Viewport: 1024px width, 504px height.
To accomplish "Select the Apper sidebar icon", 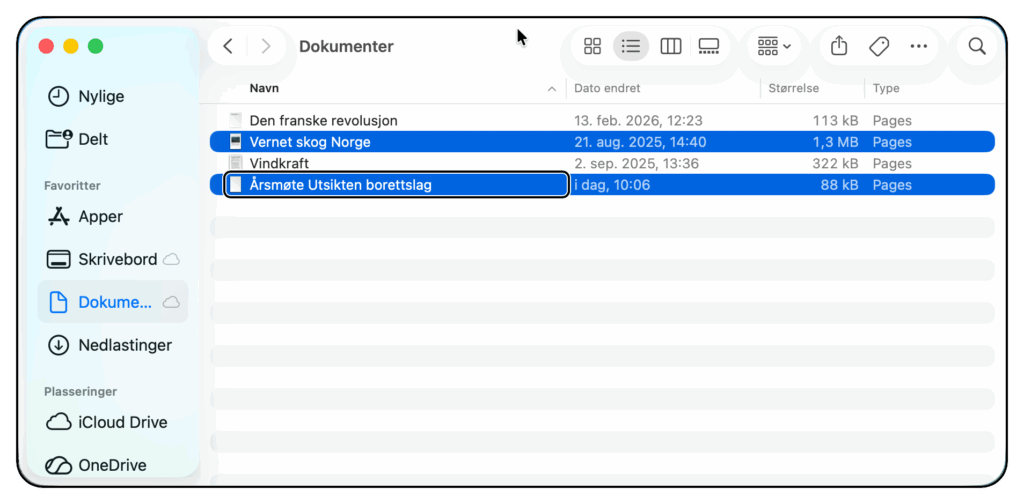I will [59, 216].
